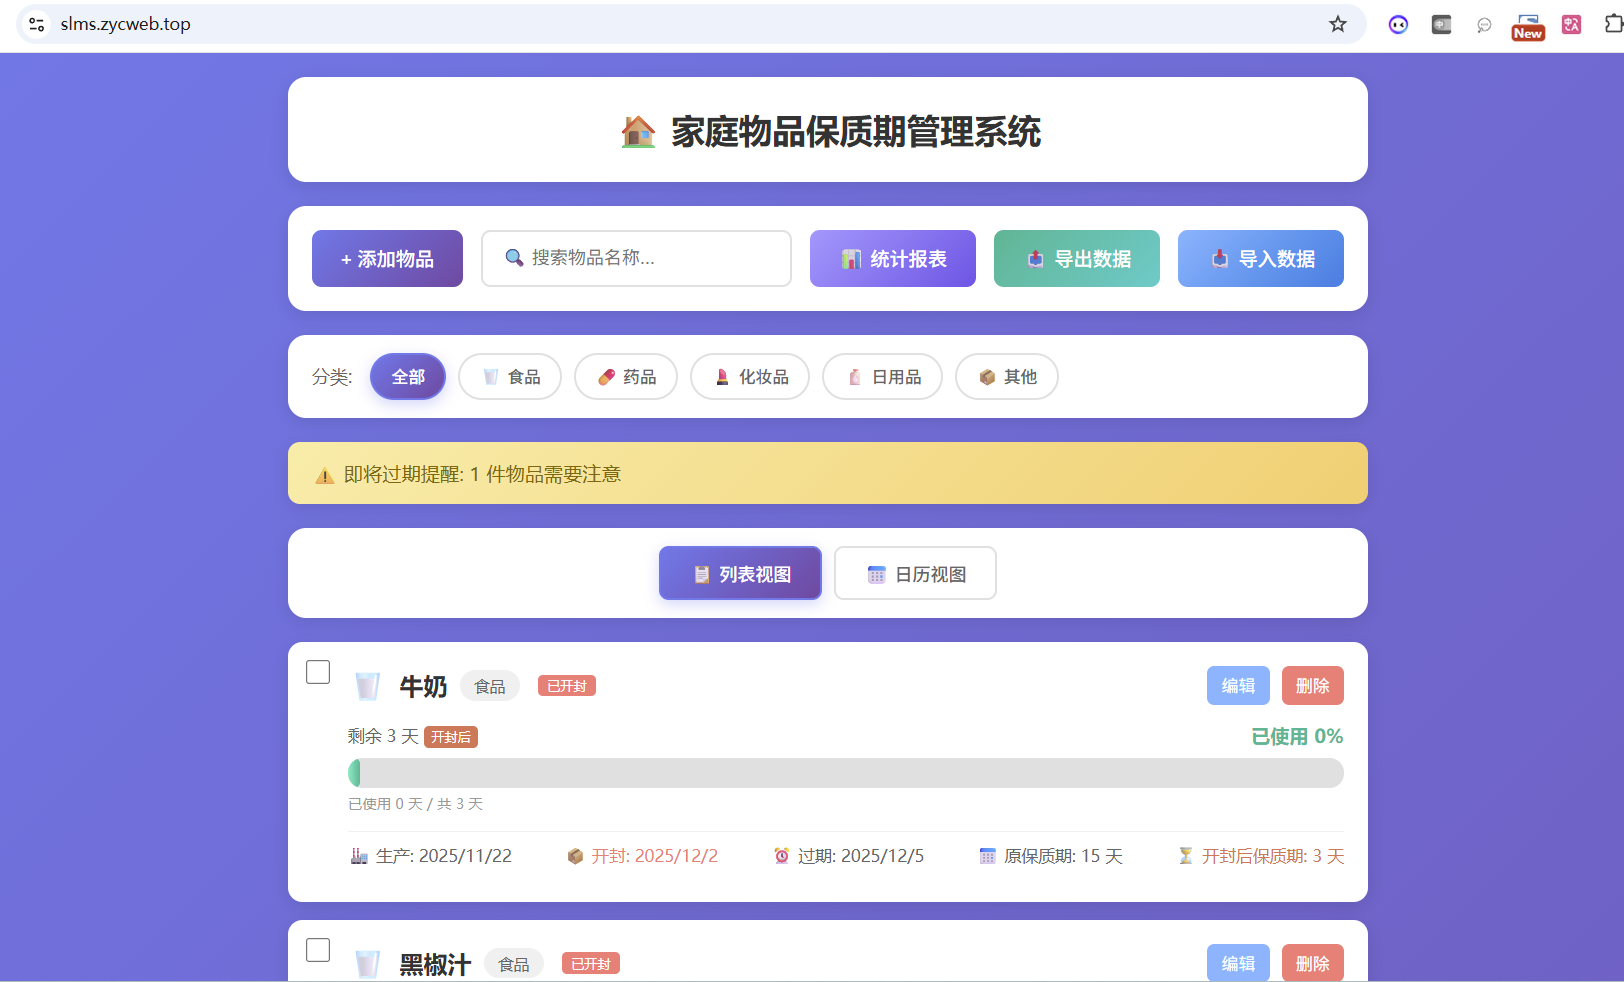Click the 已开封 badge on 黑椒汁

coord(591,964)
